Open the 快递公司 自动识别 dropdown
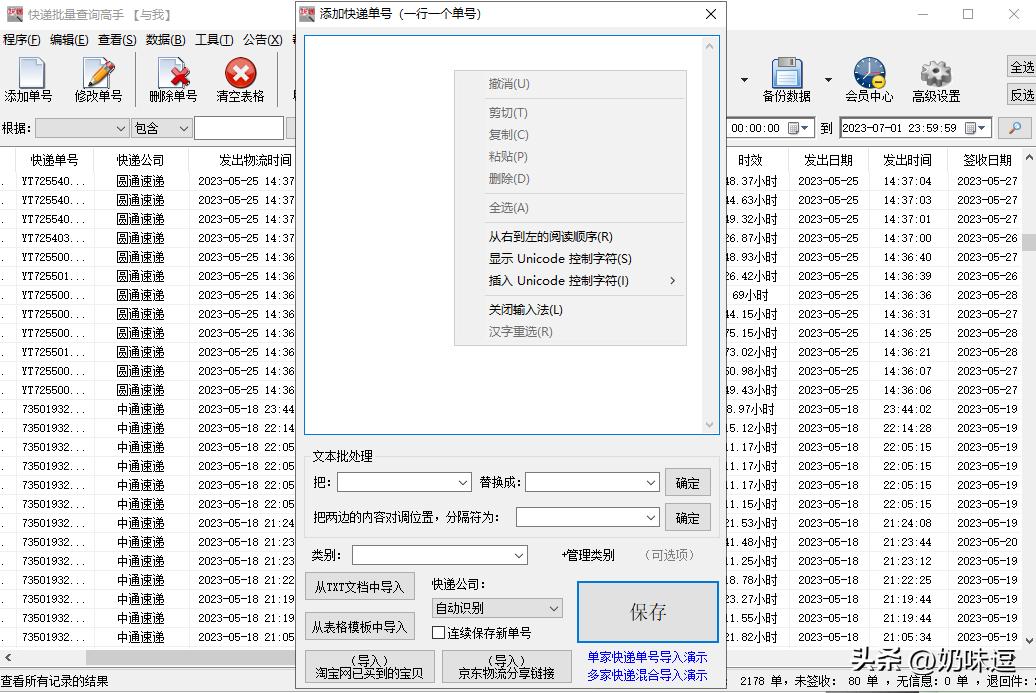The height and width of the screenshot is (693, 1036). click(554, 608)
